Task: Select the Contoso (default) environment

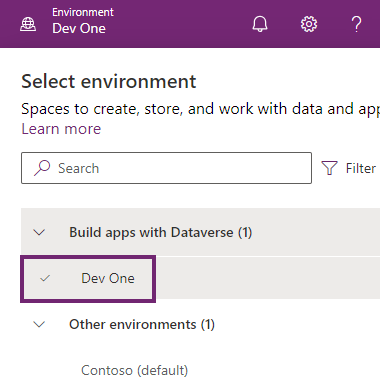Action: click(x=134, y=370)
